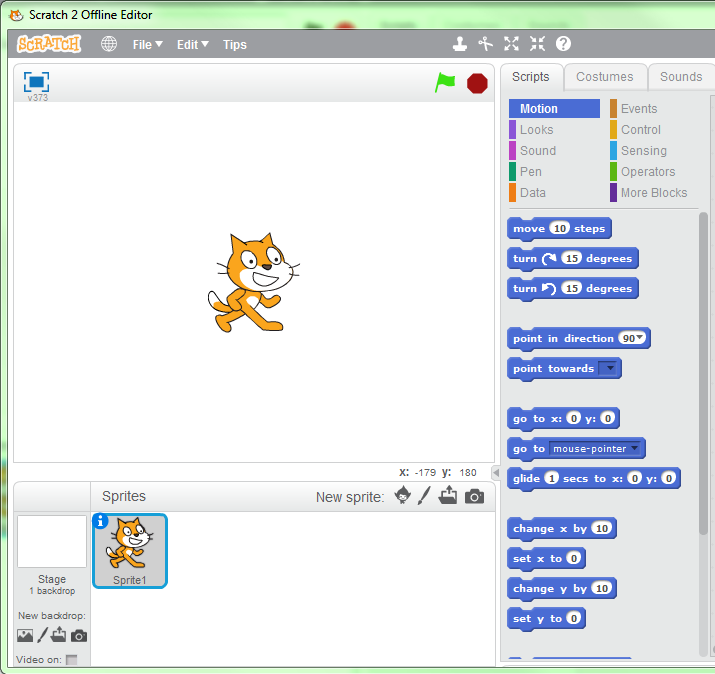
Task: Take new backdrop photo from camera
Action: coord(79,636)
